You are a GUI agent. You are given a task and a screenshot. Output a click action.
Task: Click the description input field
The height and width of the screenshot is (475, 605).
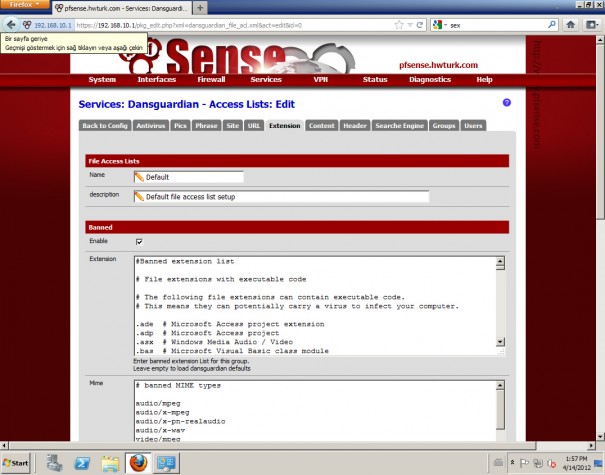pos(281,197)
